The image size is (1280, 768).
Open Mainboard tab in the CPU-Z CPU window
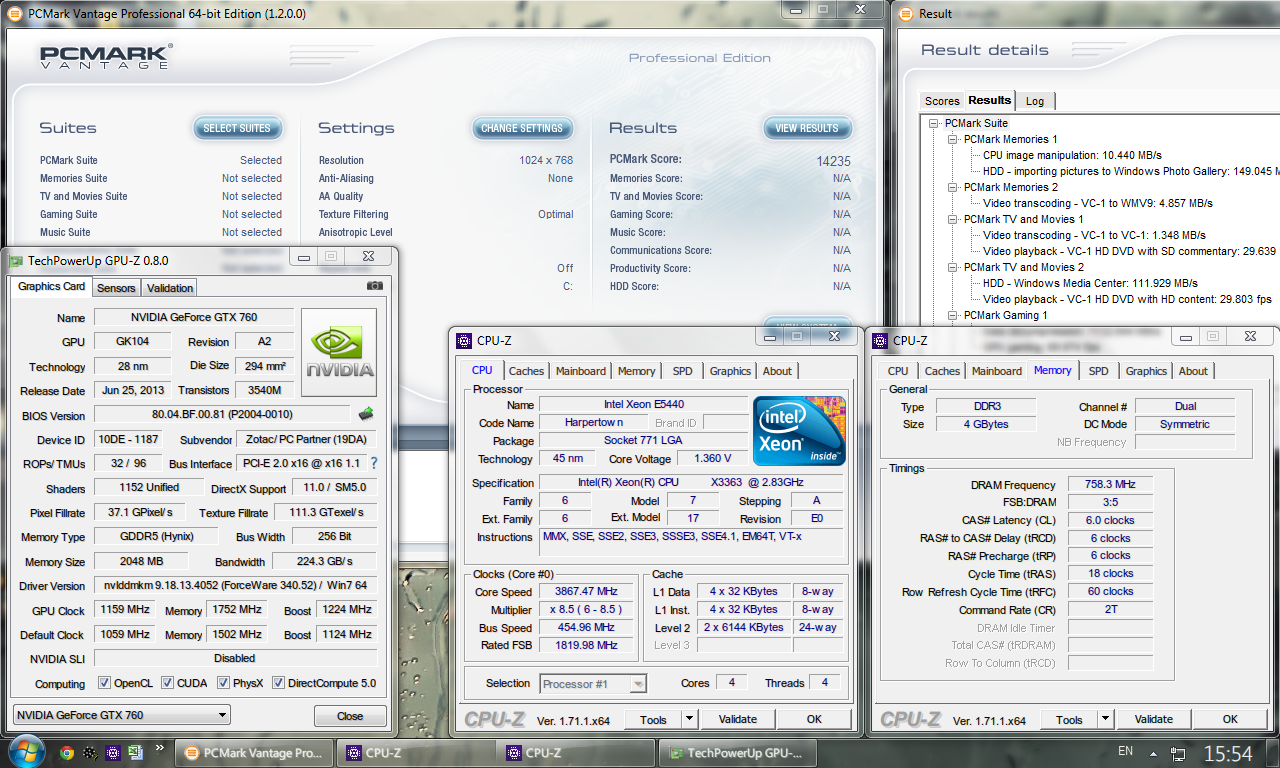[581, 371]
